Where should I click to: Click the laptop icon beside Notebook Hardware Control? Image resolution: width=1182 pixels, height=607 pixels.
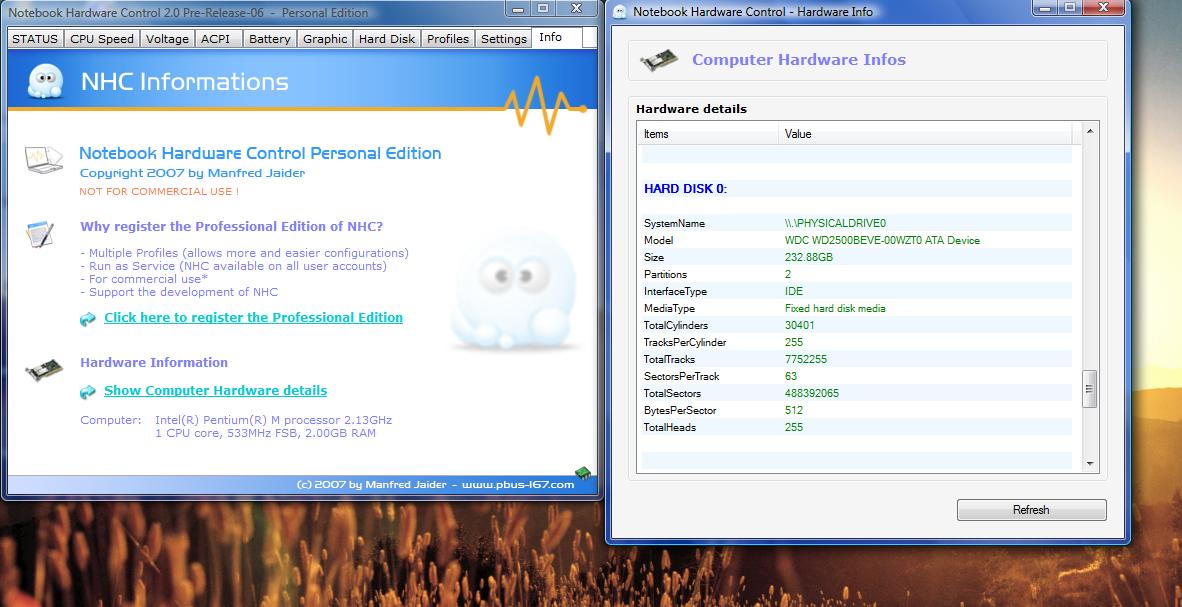pyautogui.click(x=44, y=158)
